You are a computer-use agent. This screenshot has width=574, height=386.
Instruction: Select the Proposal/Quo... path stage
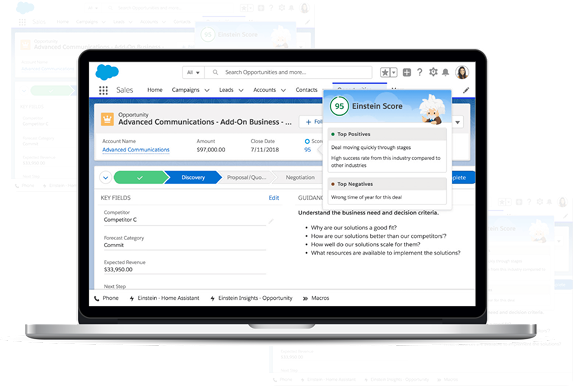pos(246,178)
